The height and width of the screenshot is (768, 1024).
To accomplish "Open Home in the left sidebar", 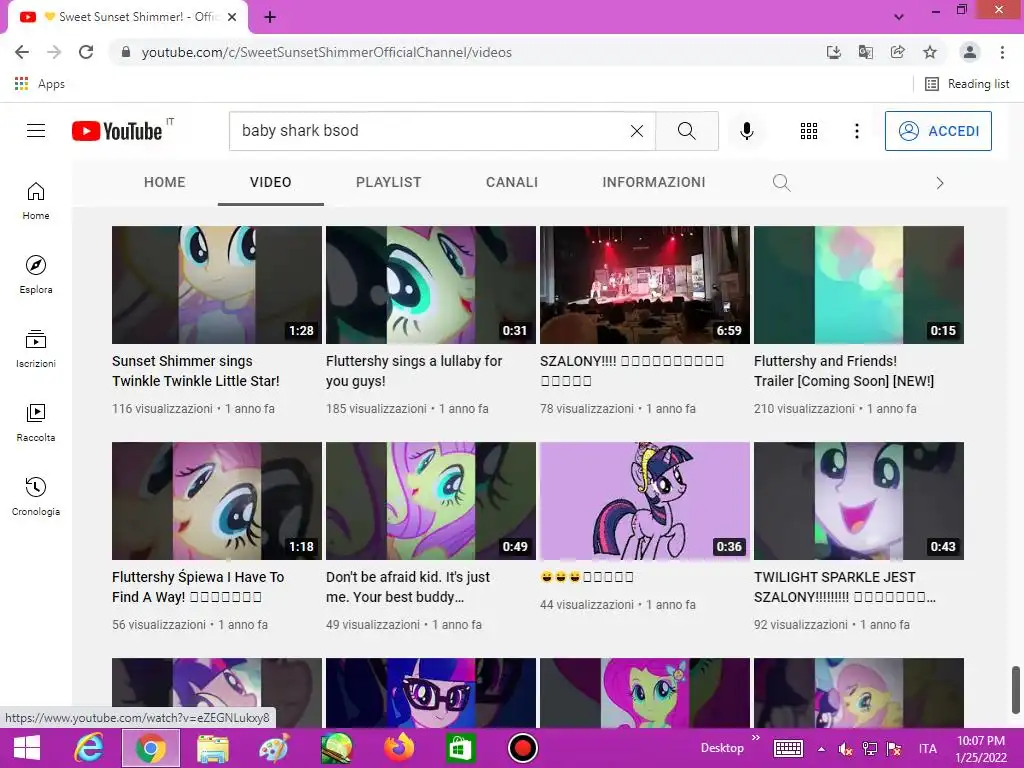I will click(36, 201).
